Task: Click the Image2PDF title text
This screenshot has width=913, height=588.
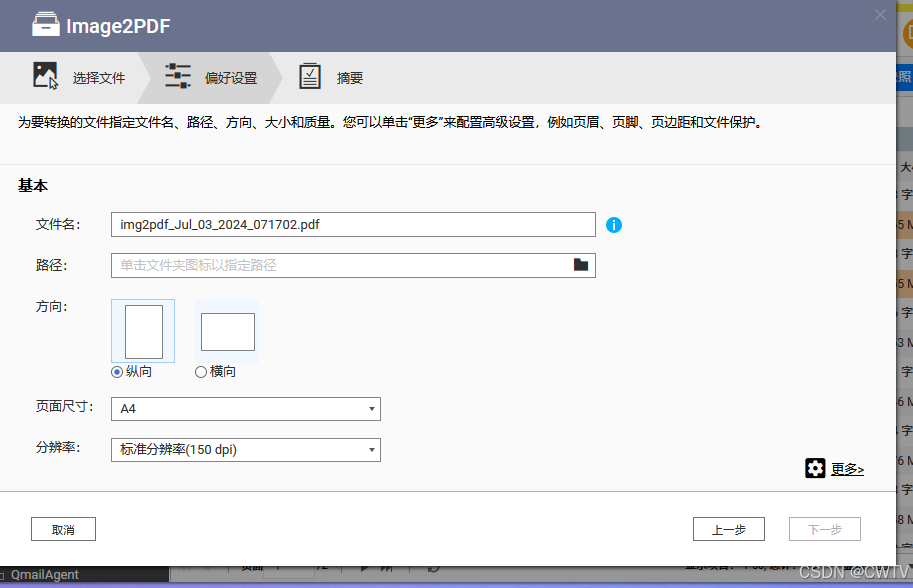Action: [x=118, y=26]
